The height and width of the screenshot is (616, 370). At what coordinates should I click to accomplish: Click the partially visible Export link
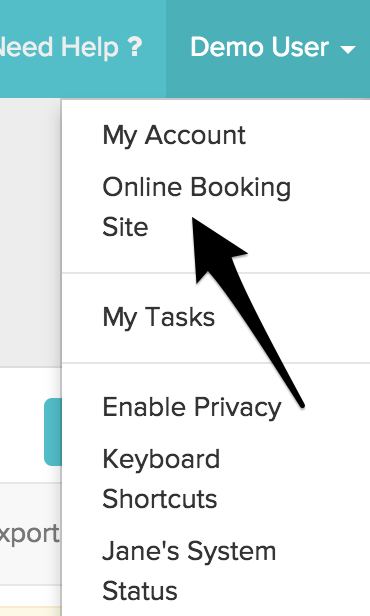click(x=29, y=534)
